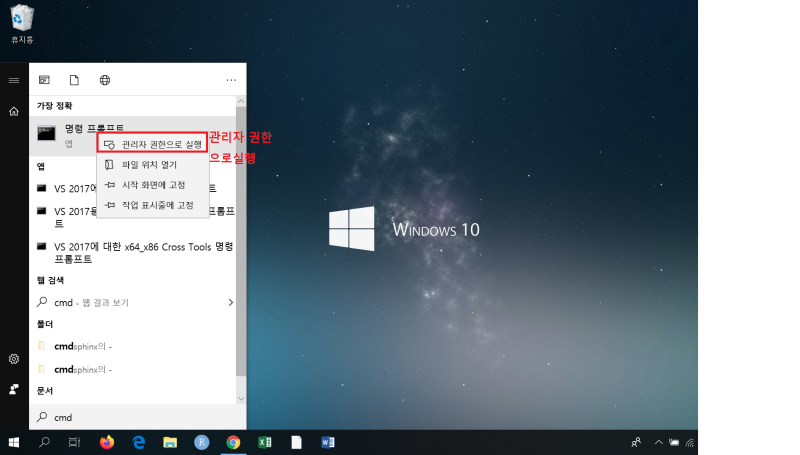Image resolution: width=800 pixels, height=455 pixels.
Task: Open the Home icon in search sidebar
Action: [x=14, y=111]
